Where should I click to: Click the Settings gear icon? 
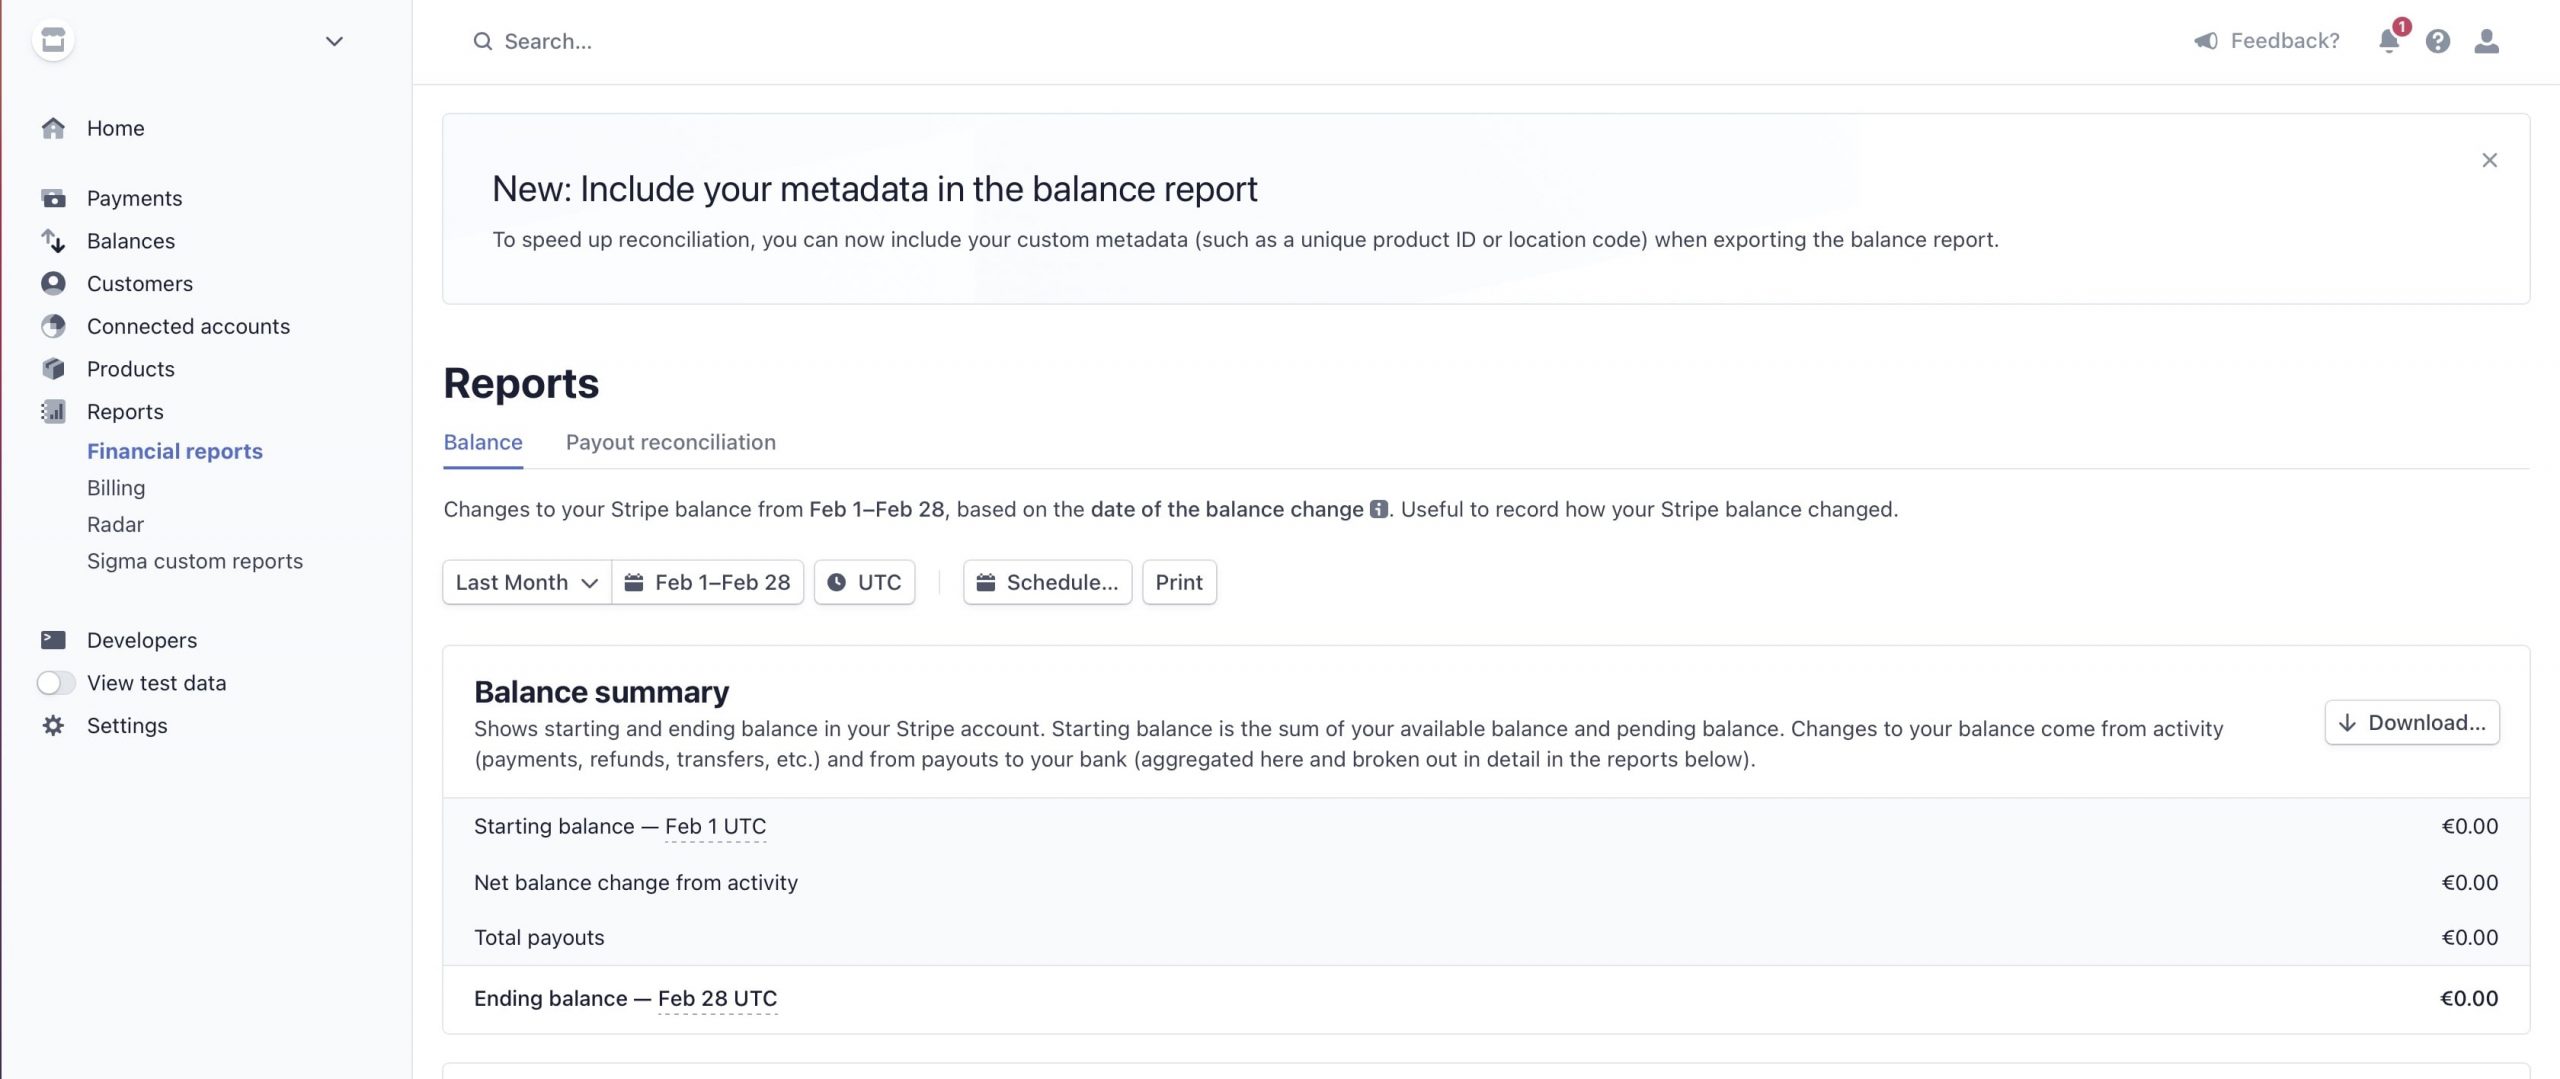53,726
